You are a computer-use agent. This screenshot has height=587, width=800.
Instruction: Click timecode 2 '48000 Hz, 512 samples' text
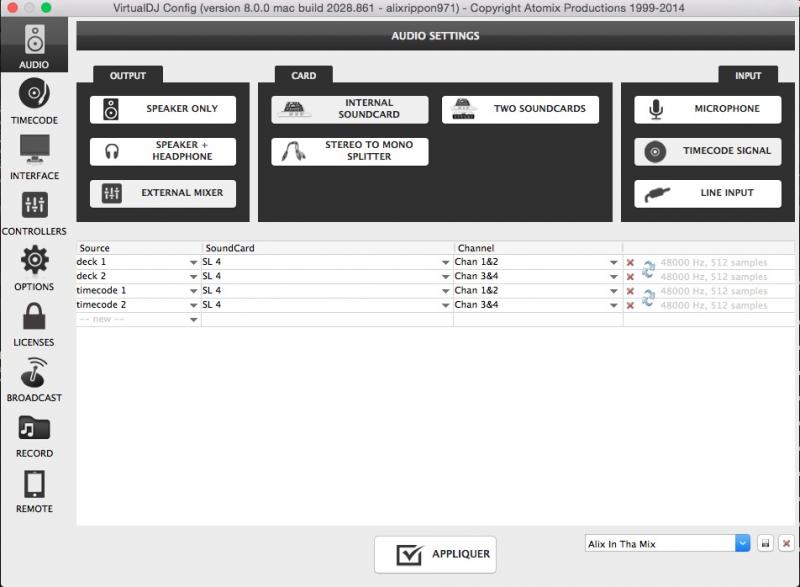click(714, 305)
